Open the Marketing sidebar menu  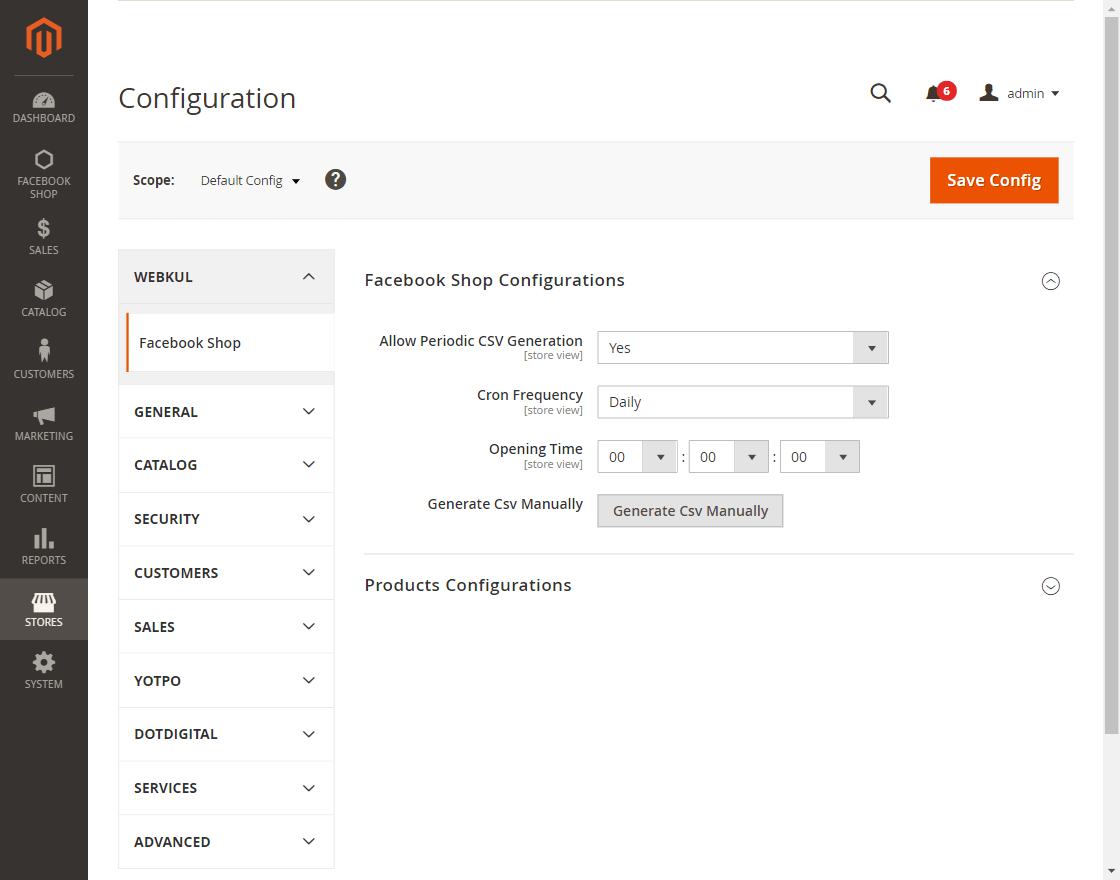pyautogui.click(x=44, y=424)
